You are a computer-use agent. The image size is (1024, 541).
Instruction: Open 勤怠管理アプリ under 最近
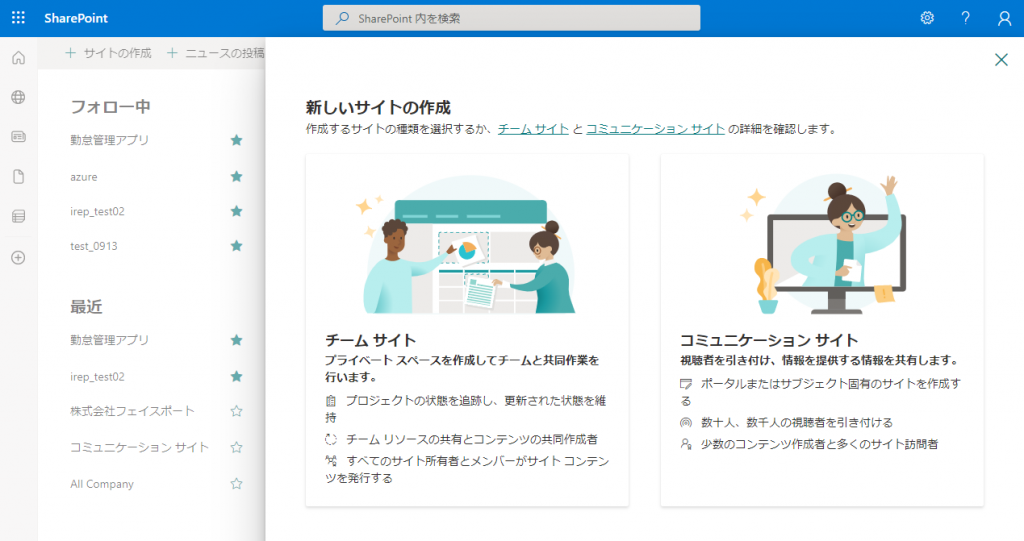pyautogui.click(x=110, y=340)
